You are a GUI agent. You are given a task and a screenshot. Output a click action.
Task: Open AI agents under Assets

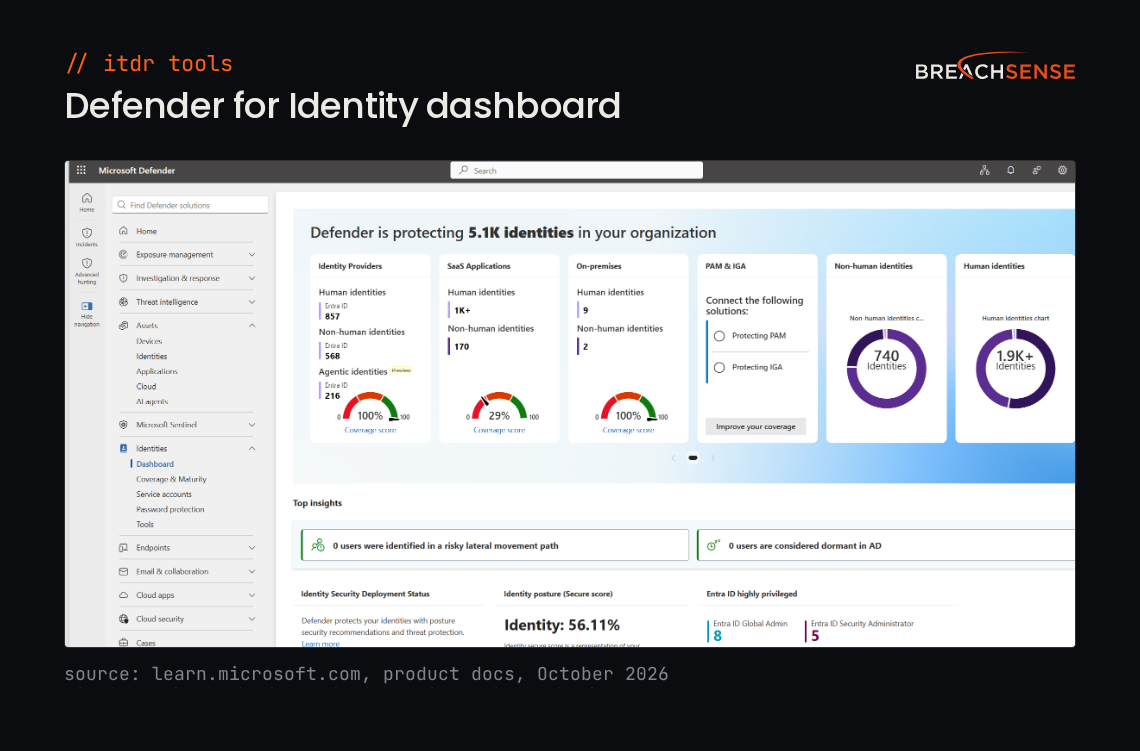point(152,401)
